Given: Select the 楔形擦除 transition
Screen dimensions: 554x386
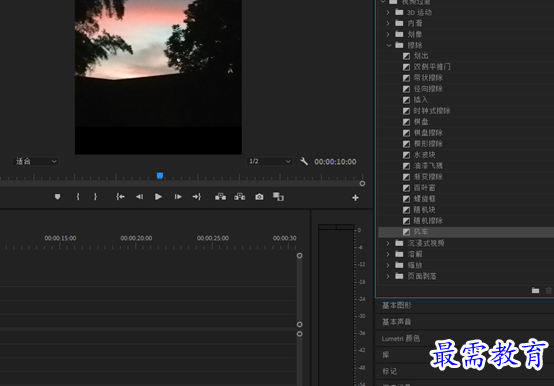Looking at the screenshot, I should (428, 144).
